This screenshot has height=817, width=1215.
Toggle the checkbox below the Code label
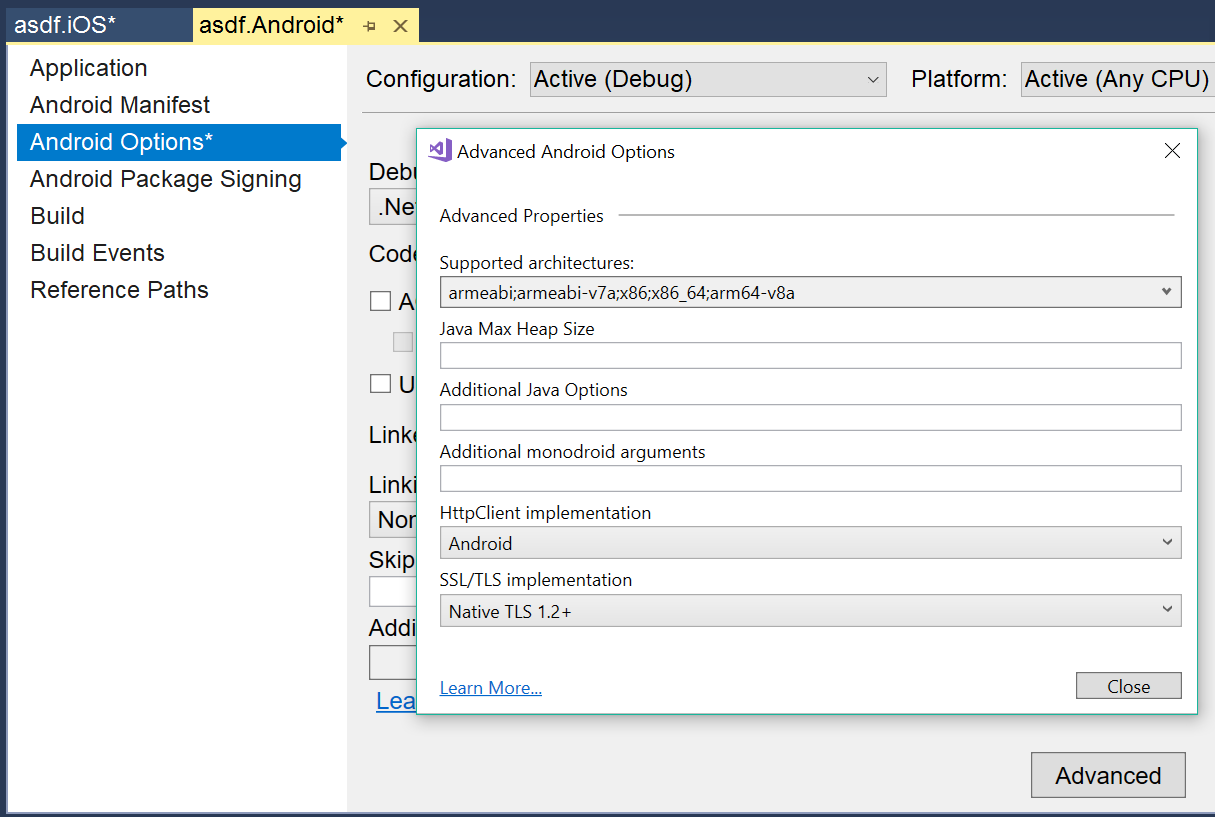(380, 301)
